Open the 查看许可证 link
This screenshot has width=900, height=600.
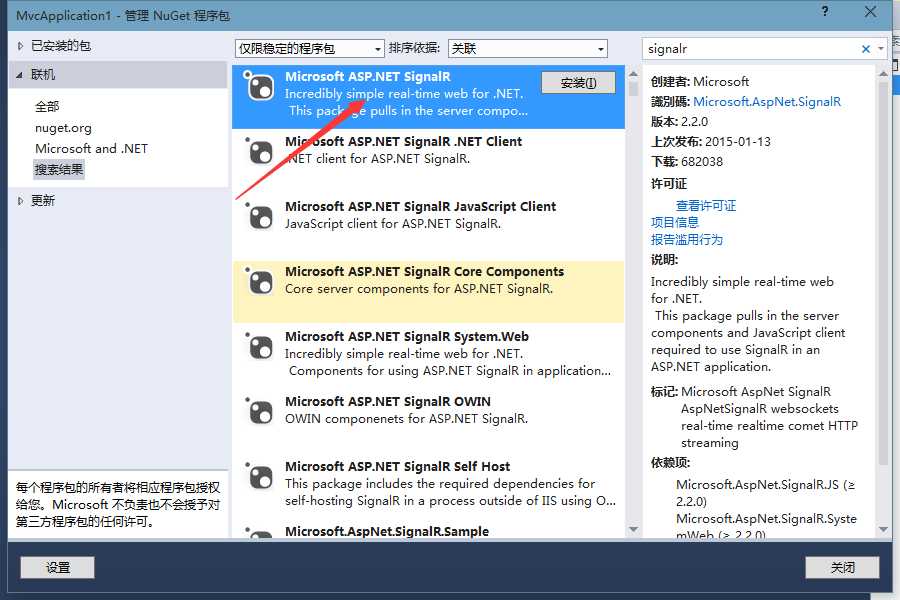point(705,206)
